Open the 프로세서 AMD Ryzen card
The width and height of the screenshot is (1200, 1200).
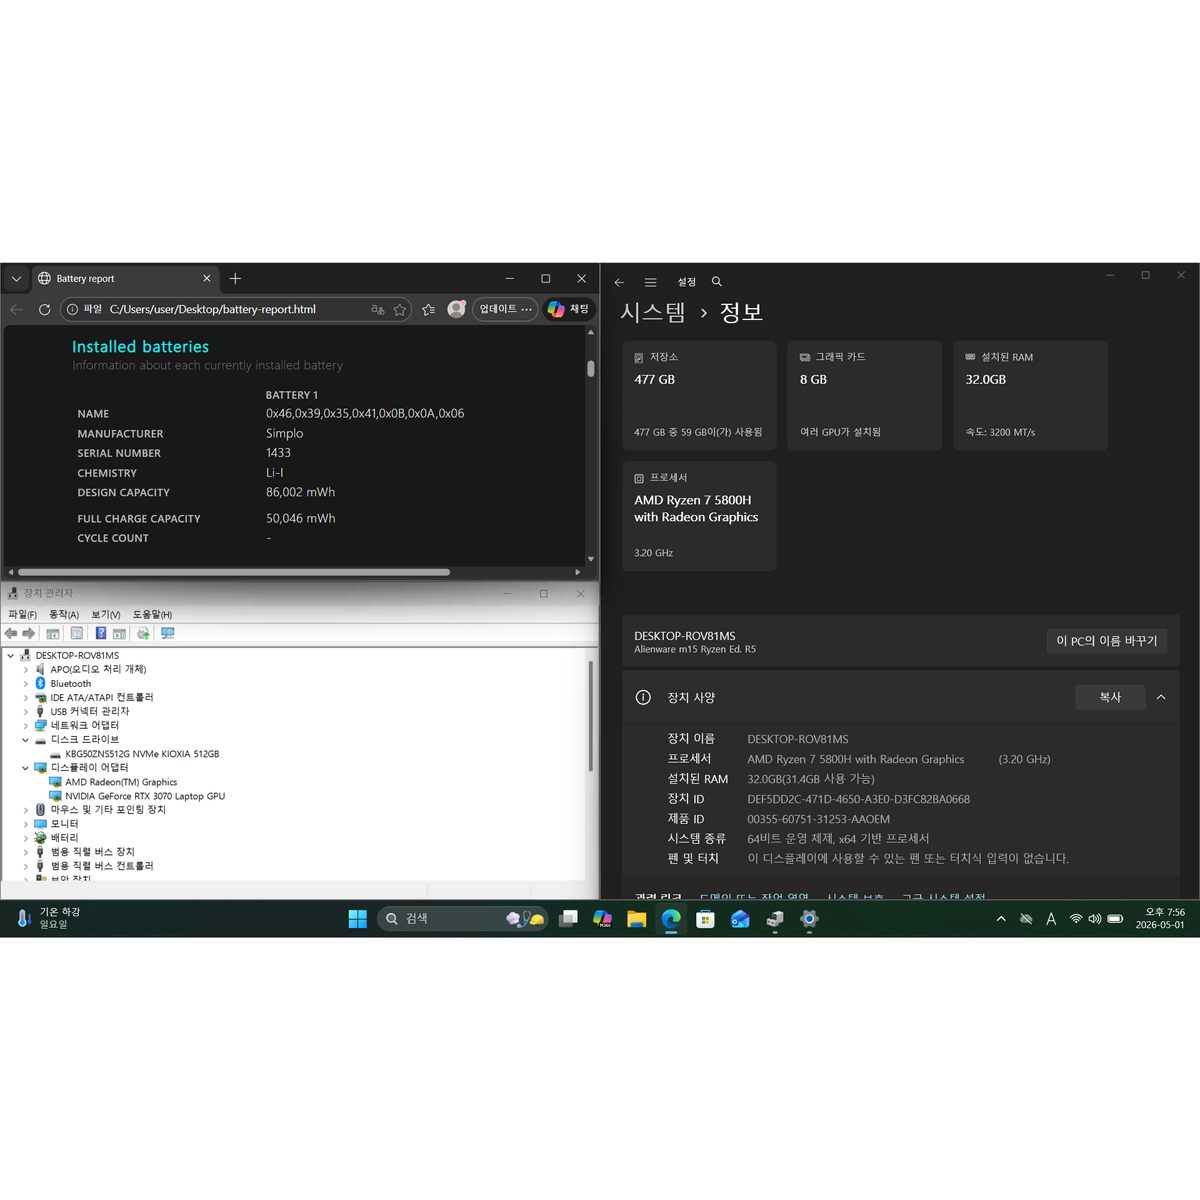(699, 516)
